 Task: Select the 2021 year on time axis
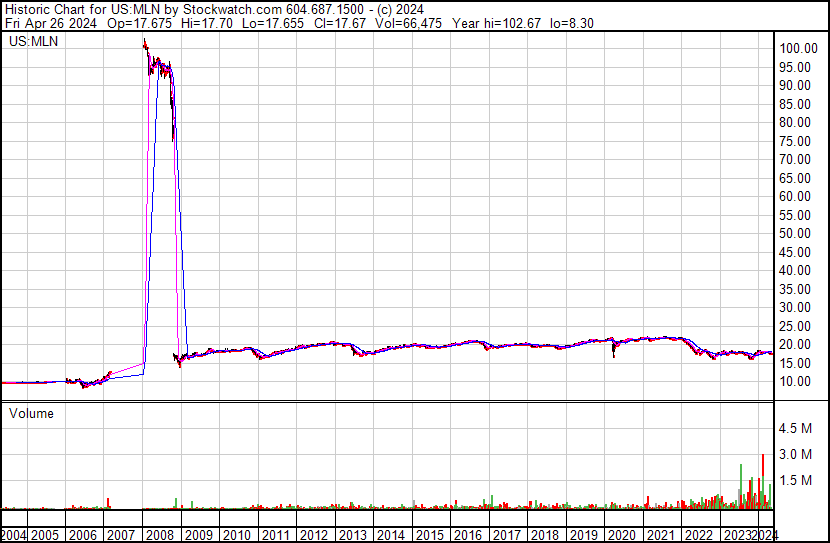661,535
